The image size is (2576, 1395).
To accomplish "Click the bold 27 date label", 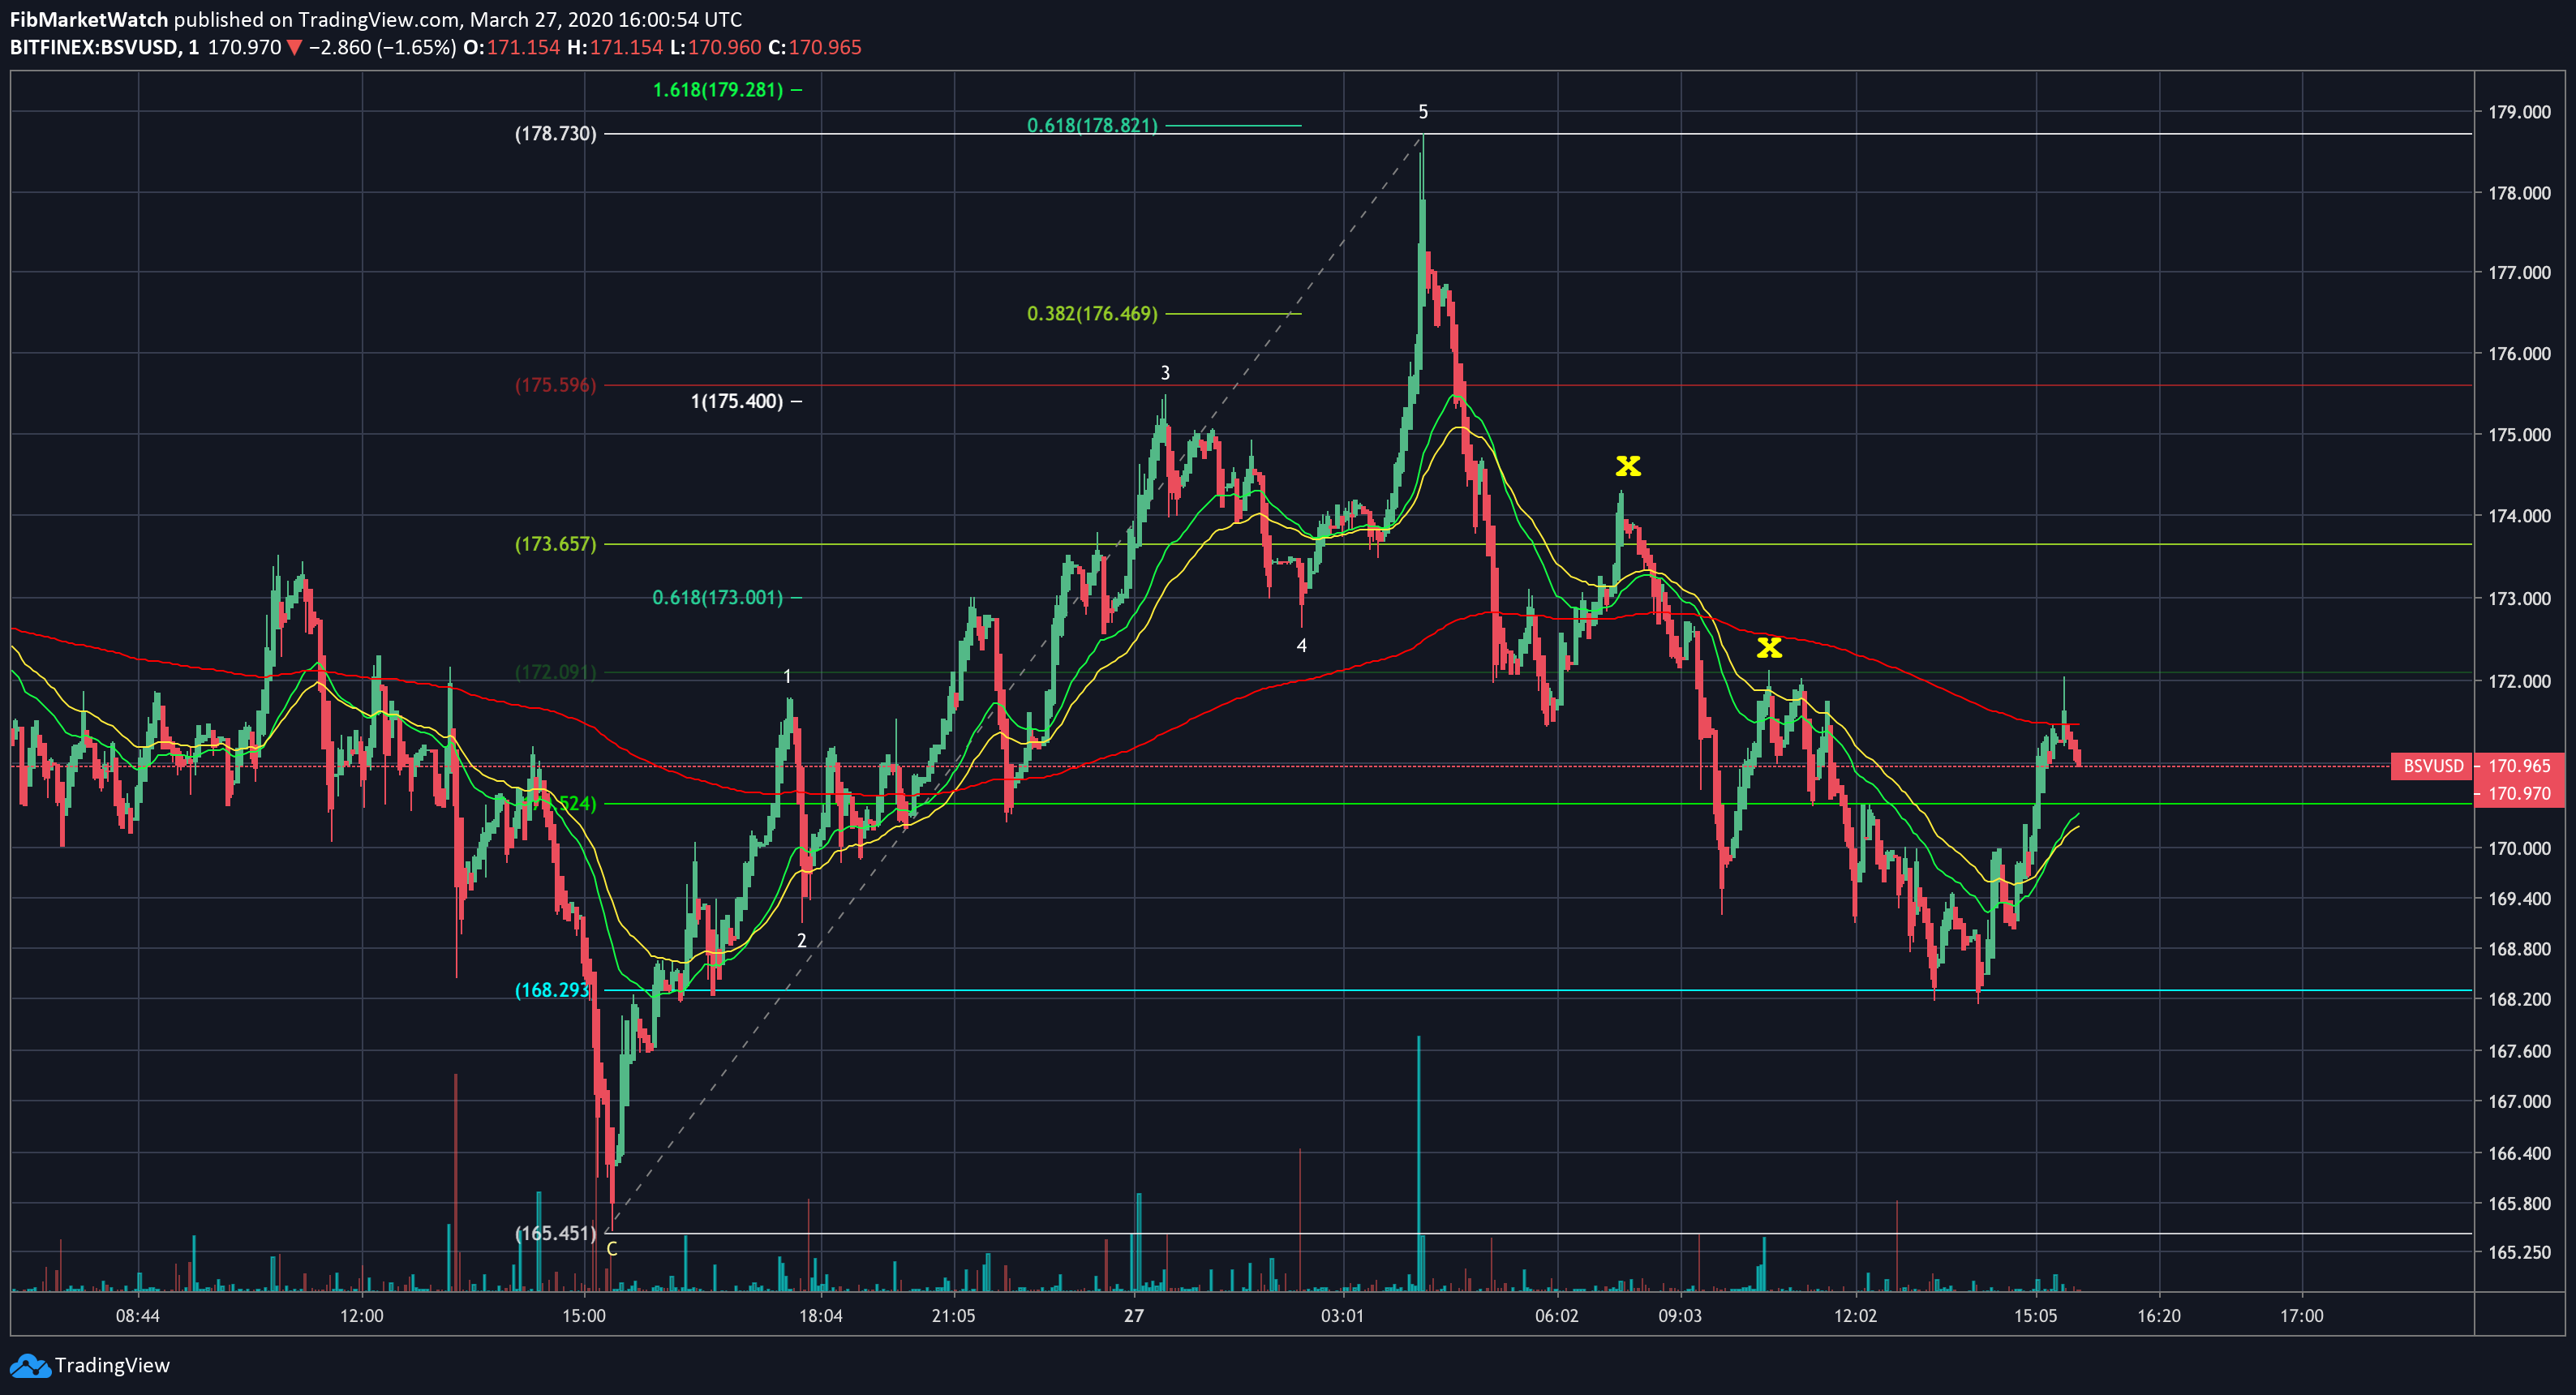I will [1133, 1316].
